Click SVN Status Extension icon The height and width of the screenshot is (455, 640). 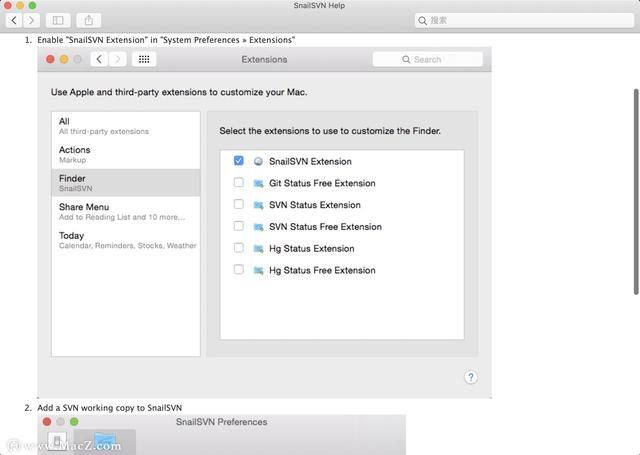click(x=258, y=205)
